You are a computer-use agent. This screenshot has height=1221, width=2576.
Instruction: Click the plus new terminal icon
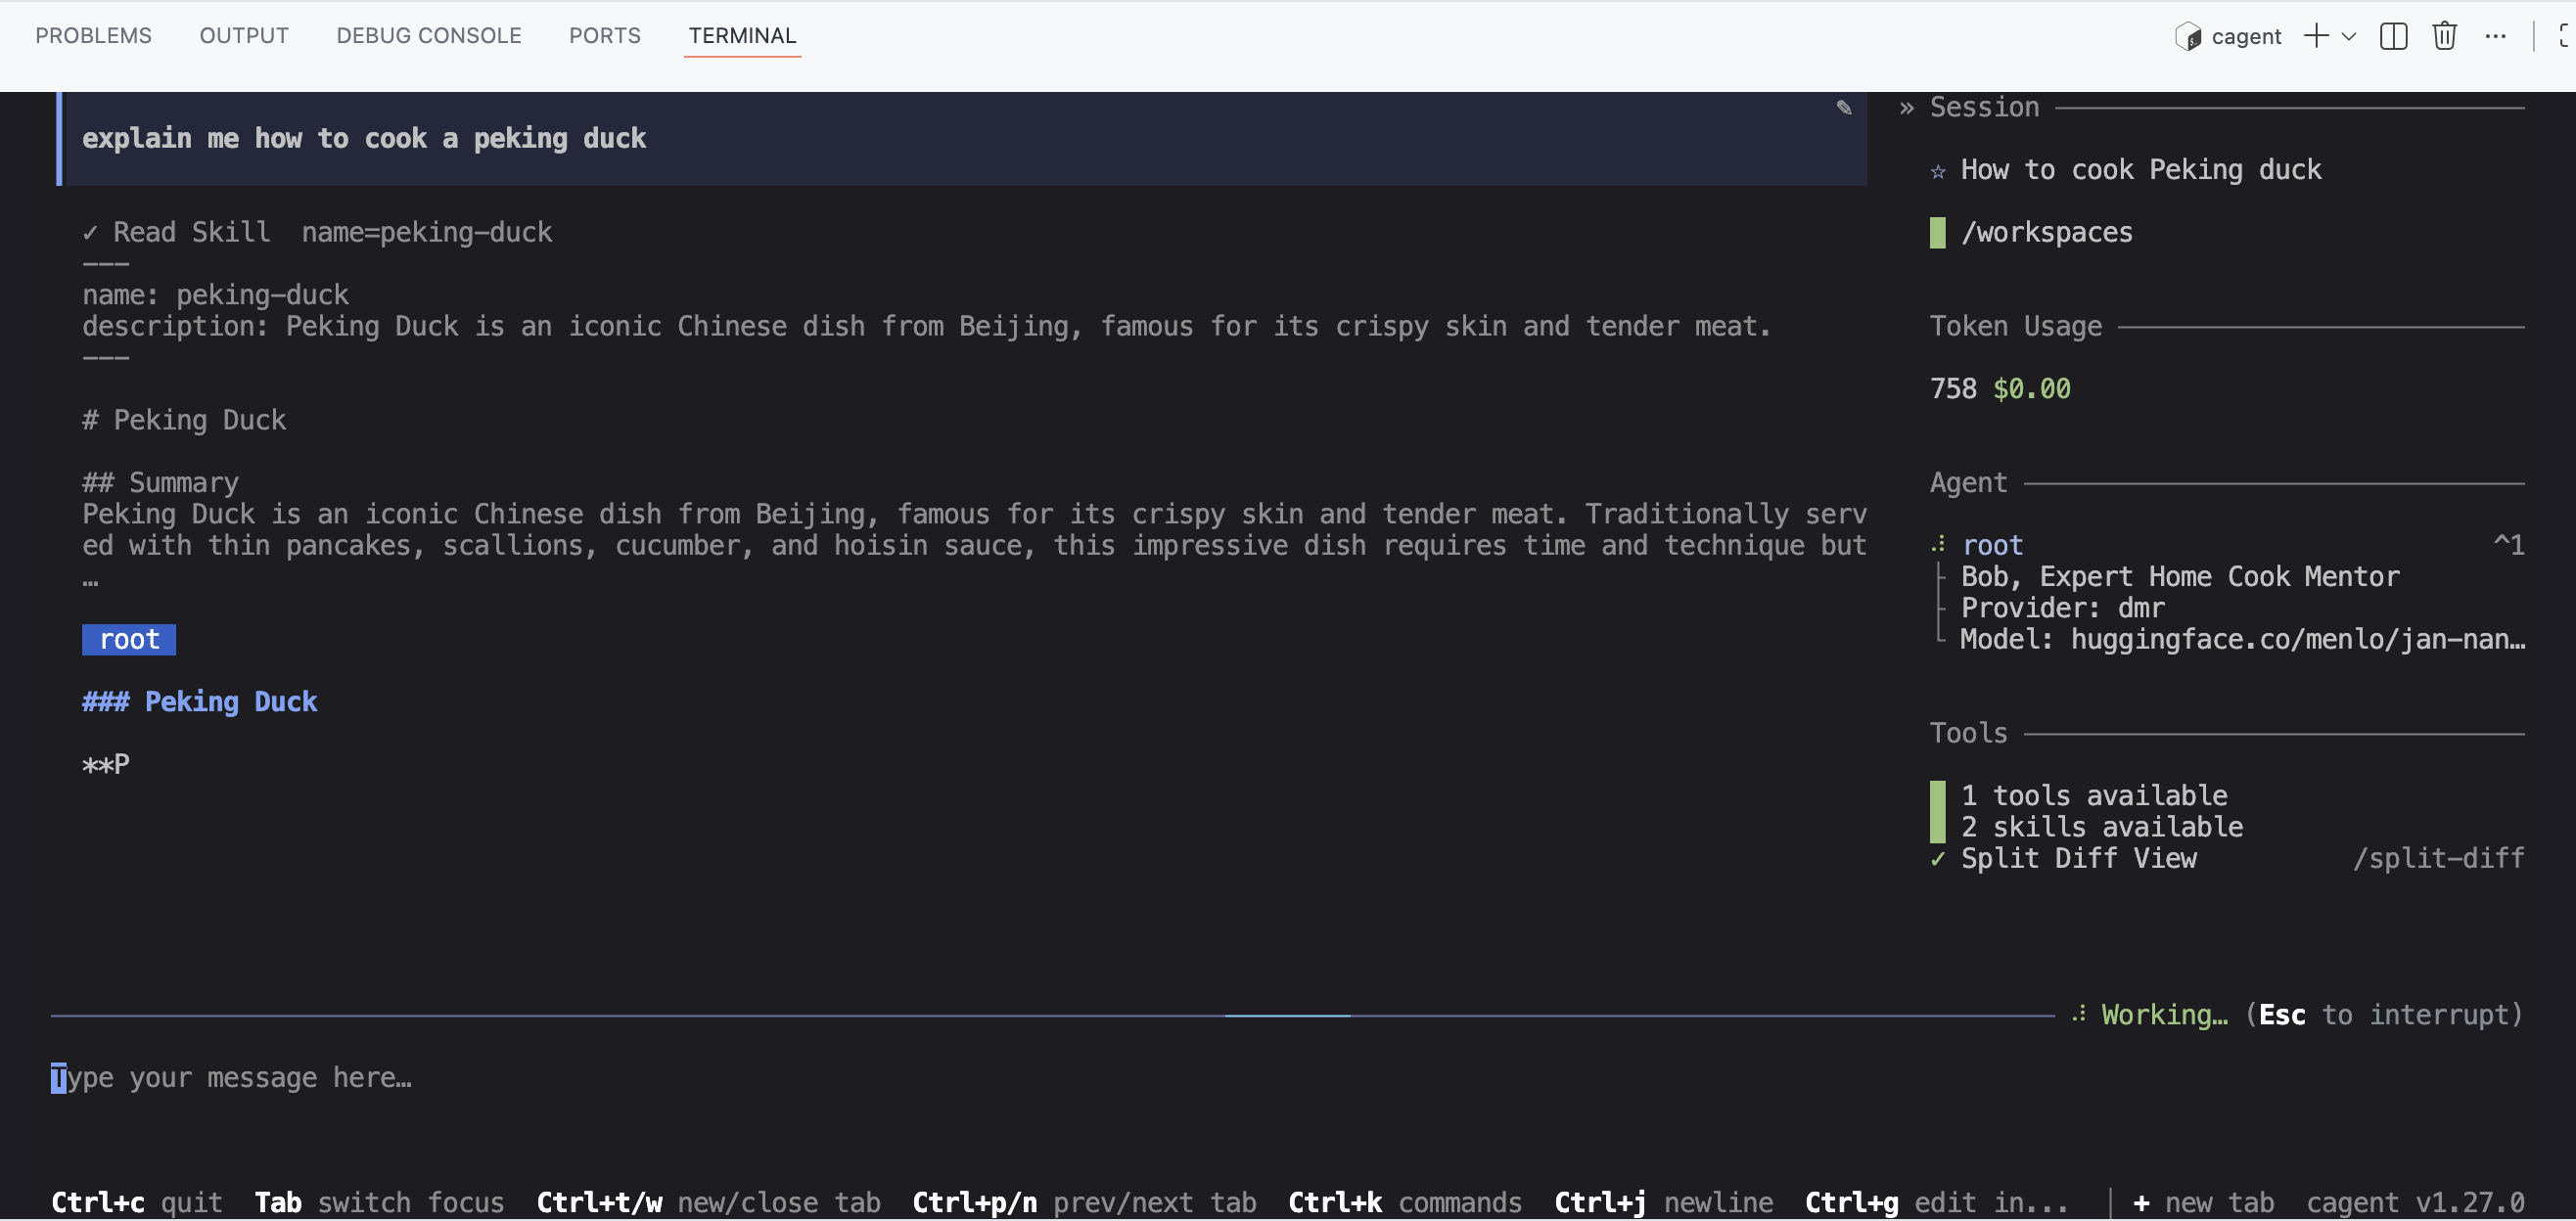pos(2315,36)
